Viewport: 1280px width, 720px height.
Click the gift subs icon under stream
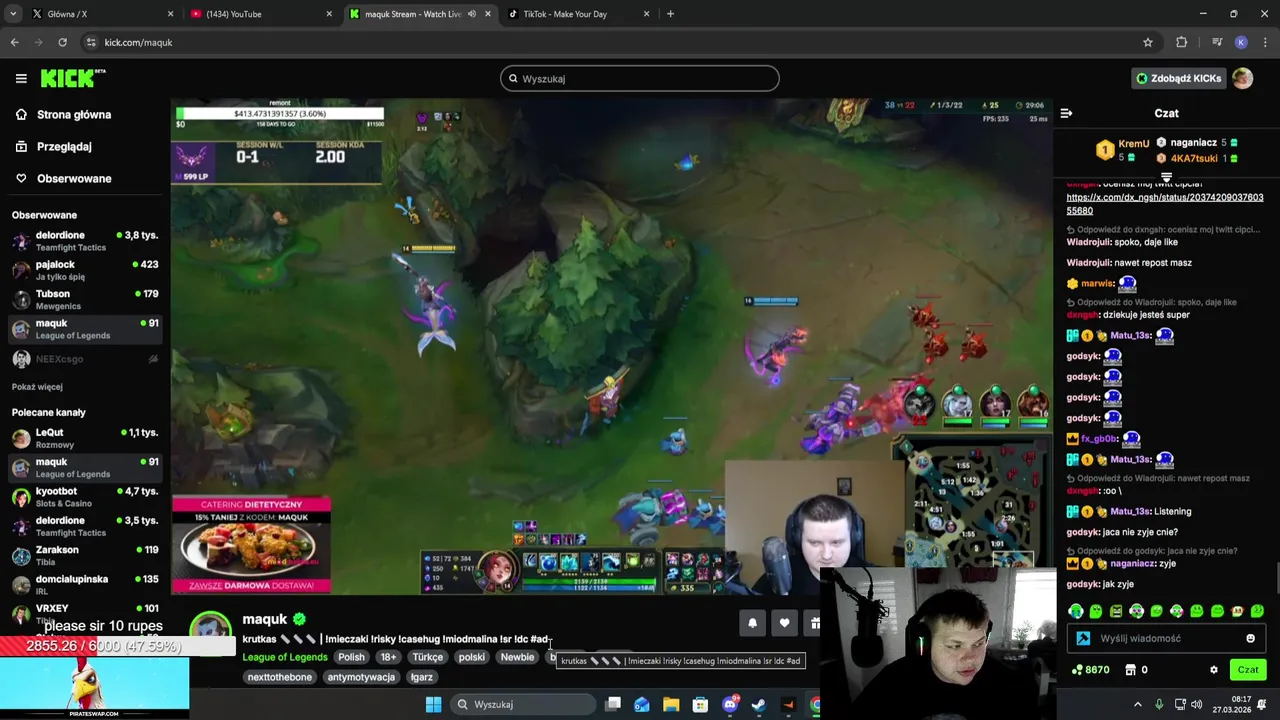(x=815, y=623)
